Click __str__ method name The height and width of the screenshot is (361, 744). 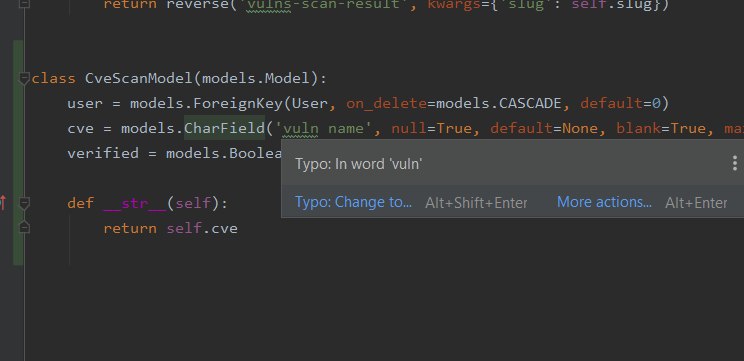[135, 204]
